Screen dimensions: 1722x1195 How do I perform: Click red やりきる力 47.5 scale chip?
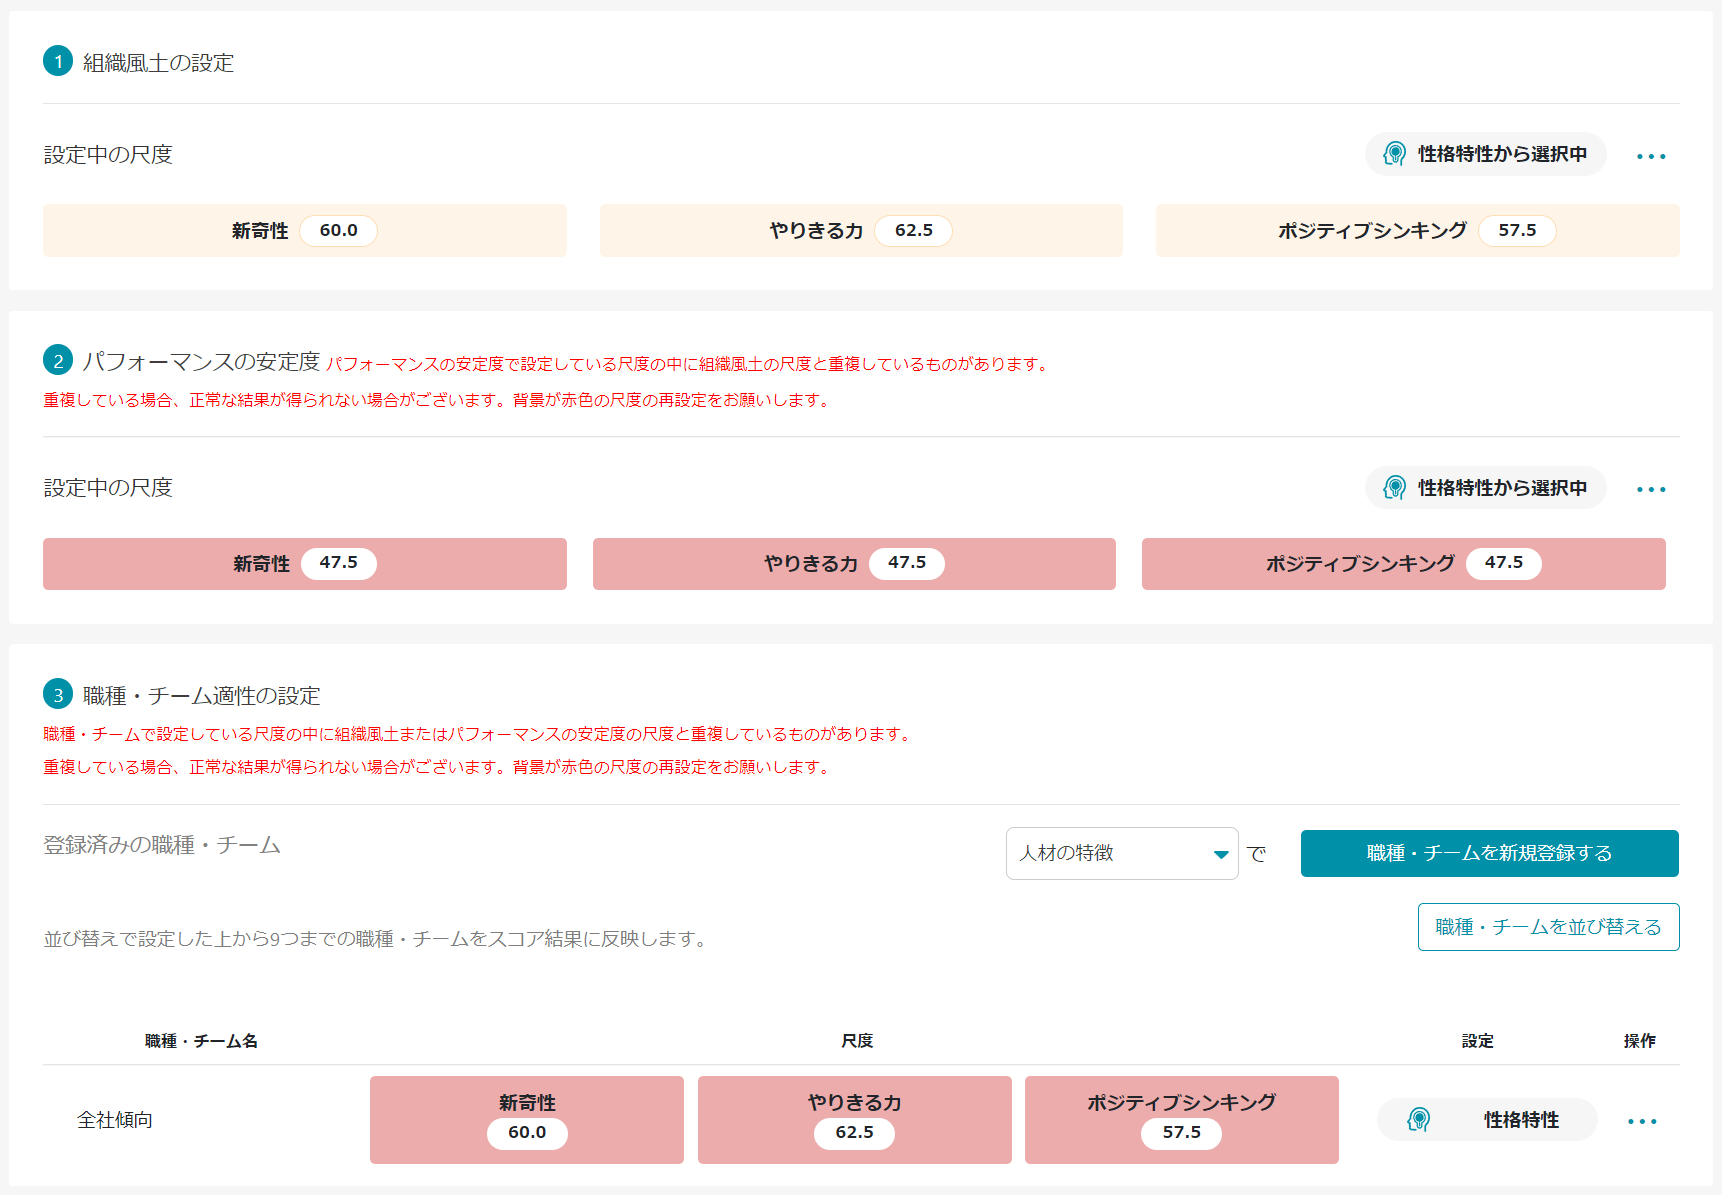pos(853,564)
